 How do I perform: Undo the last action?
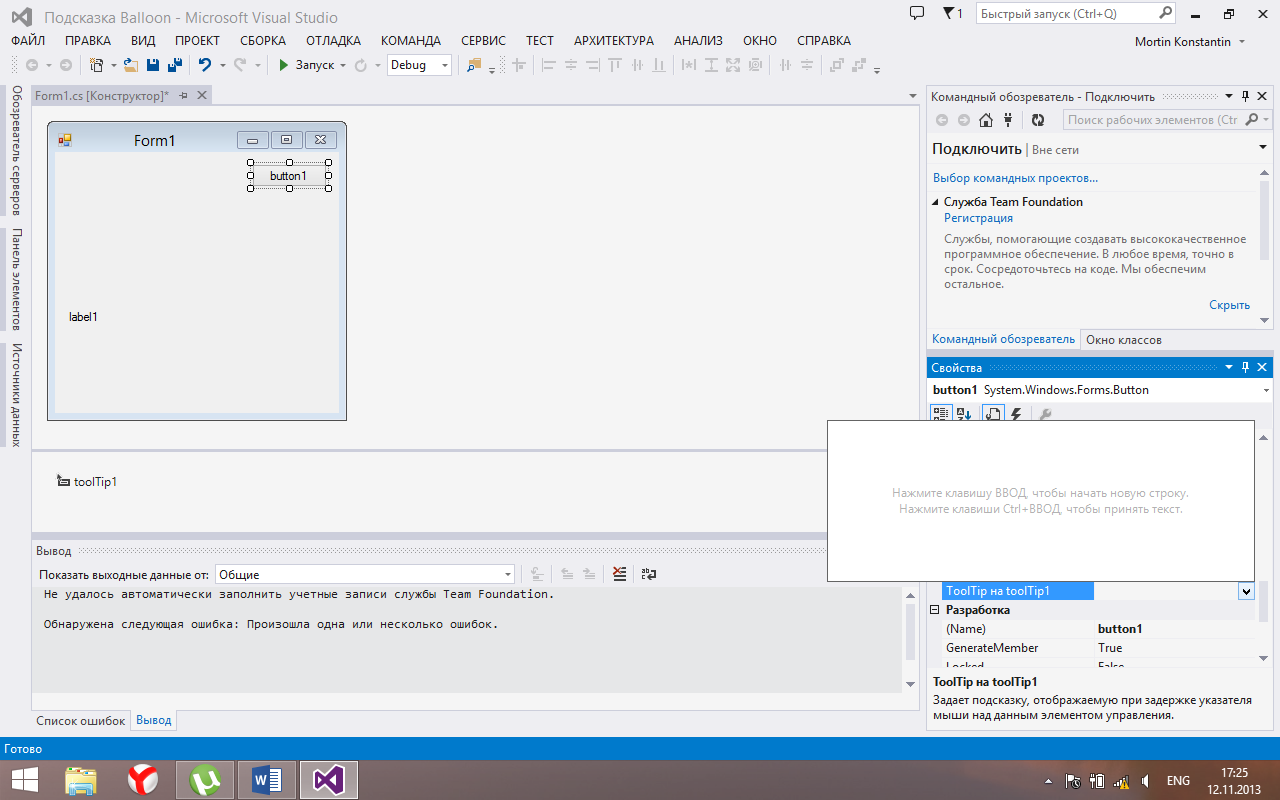click(205, 65)
